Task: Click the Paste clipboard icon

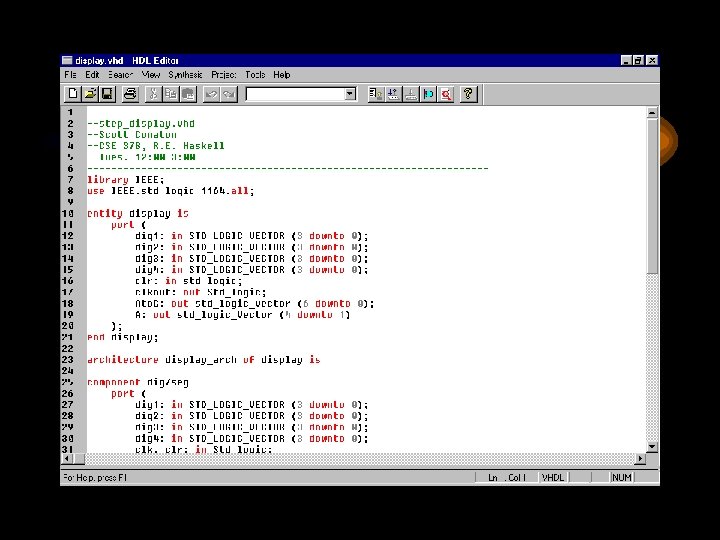Action: (x=188, y=94)
